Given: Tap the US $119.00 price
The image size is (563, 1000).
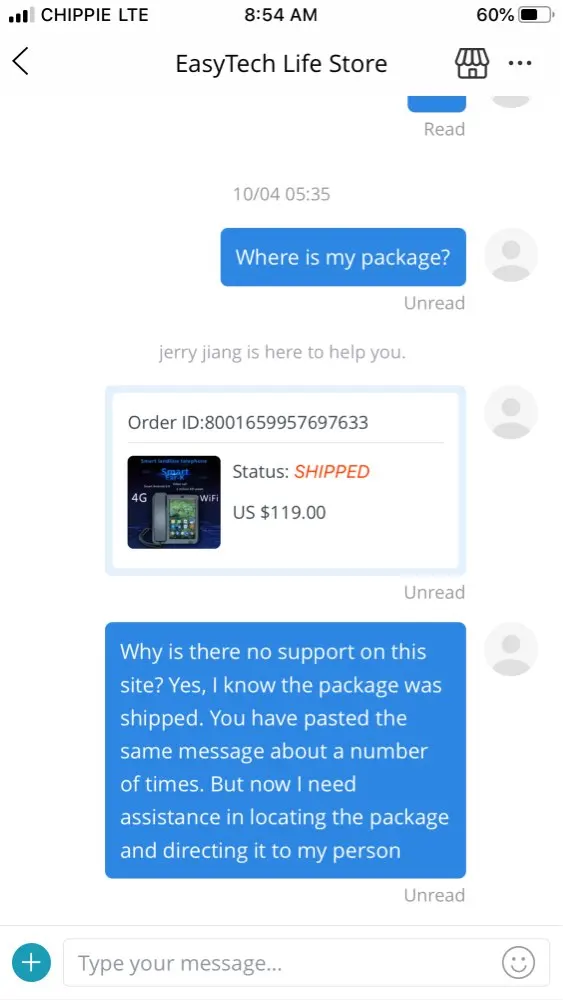Looking at the screenshot, I should pos(279,512).
